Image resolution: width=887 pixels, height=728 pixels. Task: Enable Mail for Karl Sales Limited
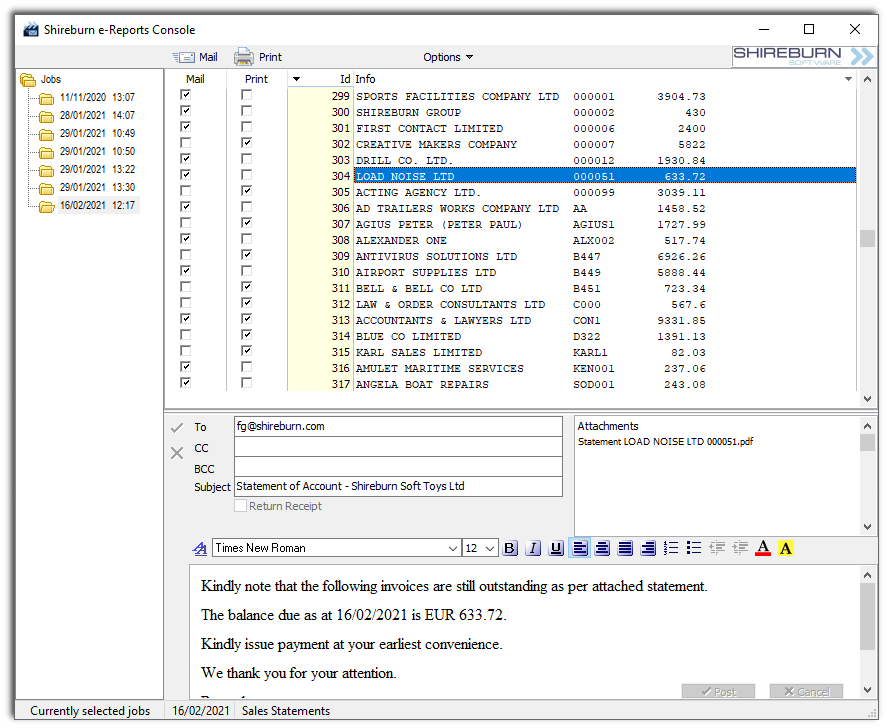click(186, 351)
